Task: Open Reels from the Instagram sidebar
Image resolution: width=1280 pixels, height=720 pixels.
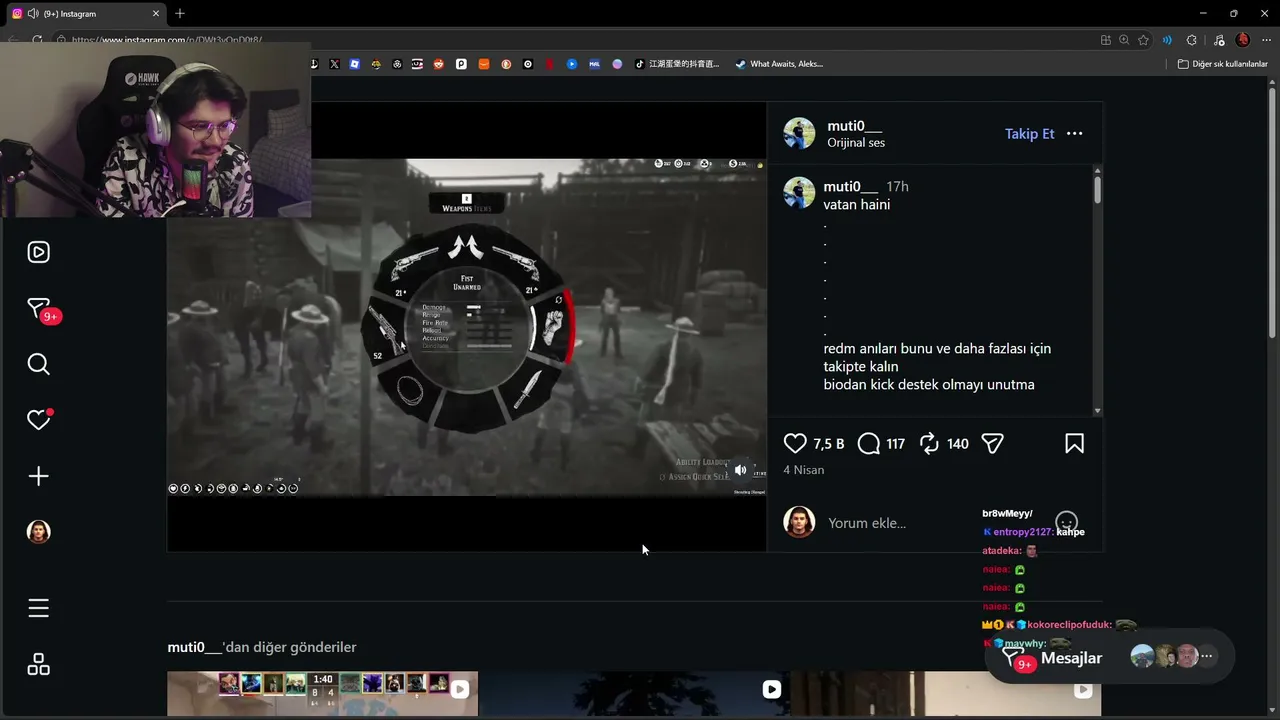Action: pos(38,252)
